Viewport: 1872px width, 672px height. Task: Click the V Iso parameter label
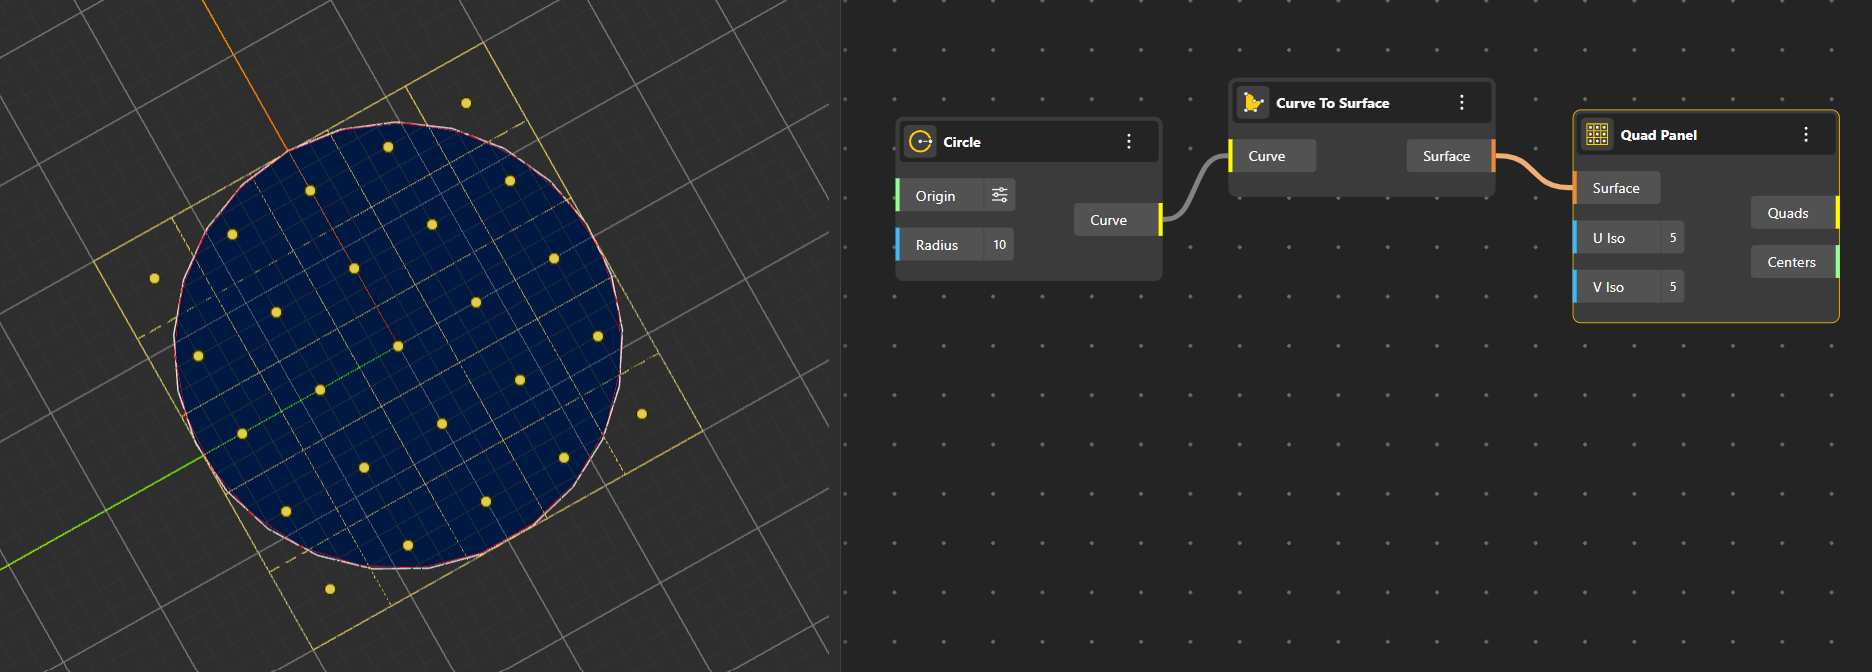click(x=1608, y=287)
